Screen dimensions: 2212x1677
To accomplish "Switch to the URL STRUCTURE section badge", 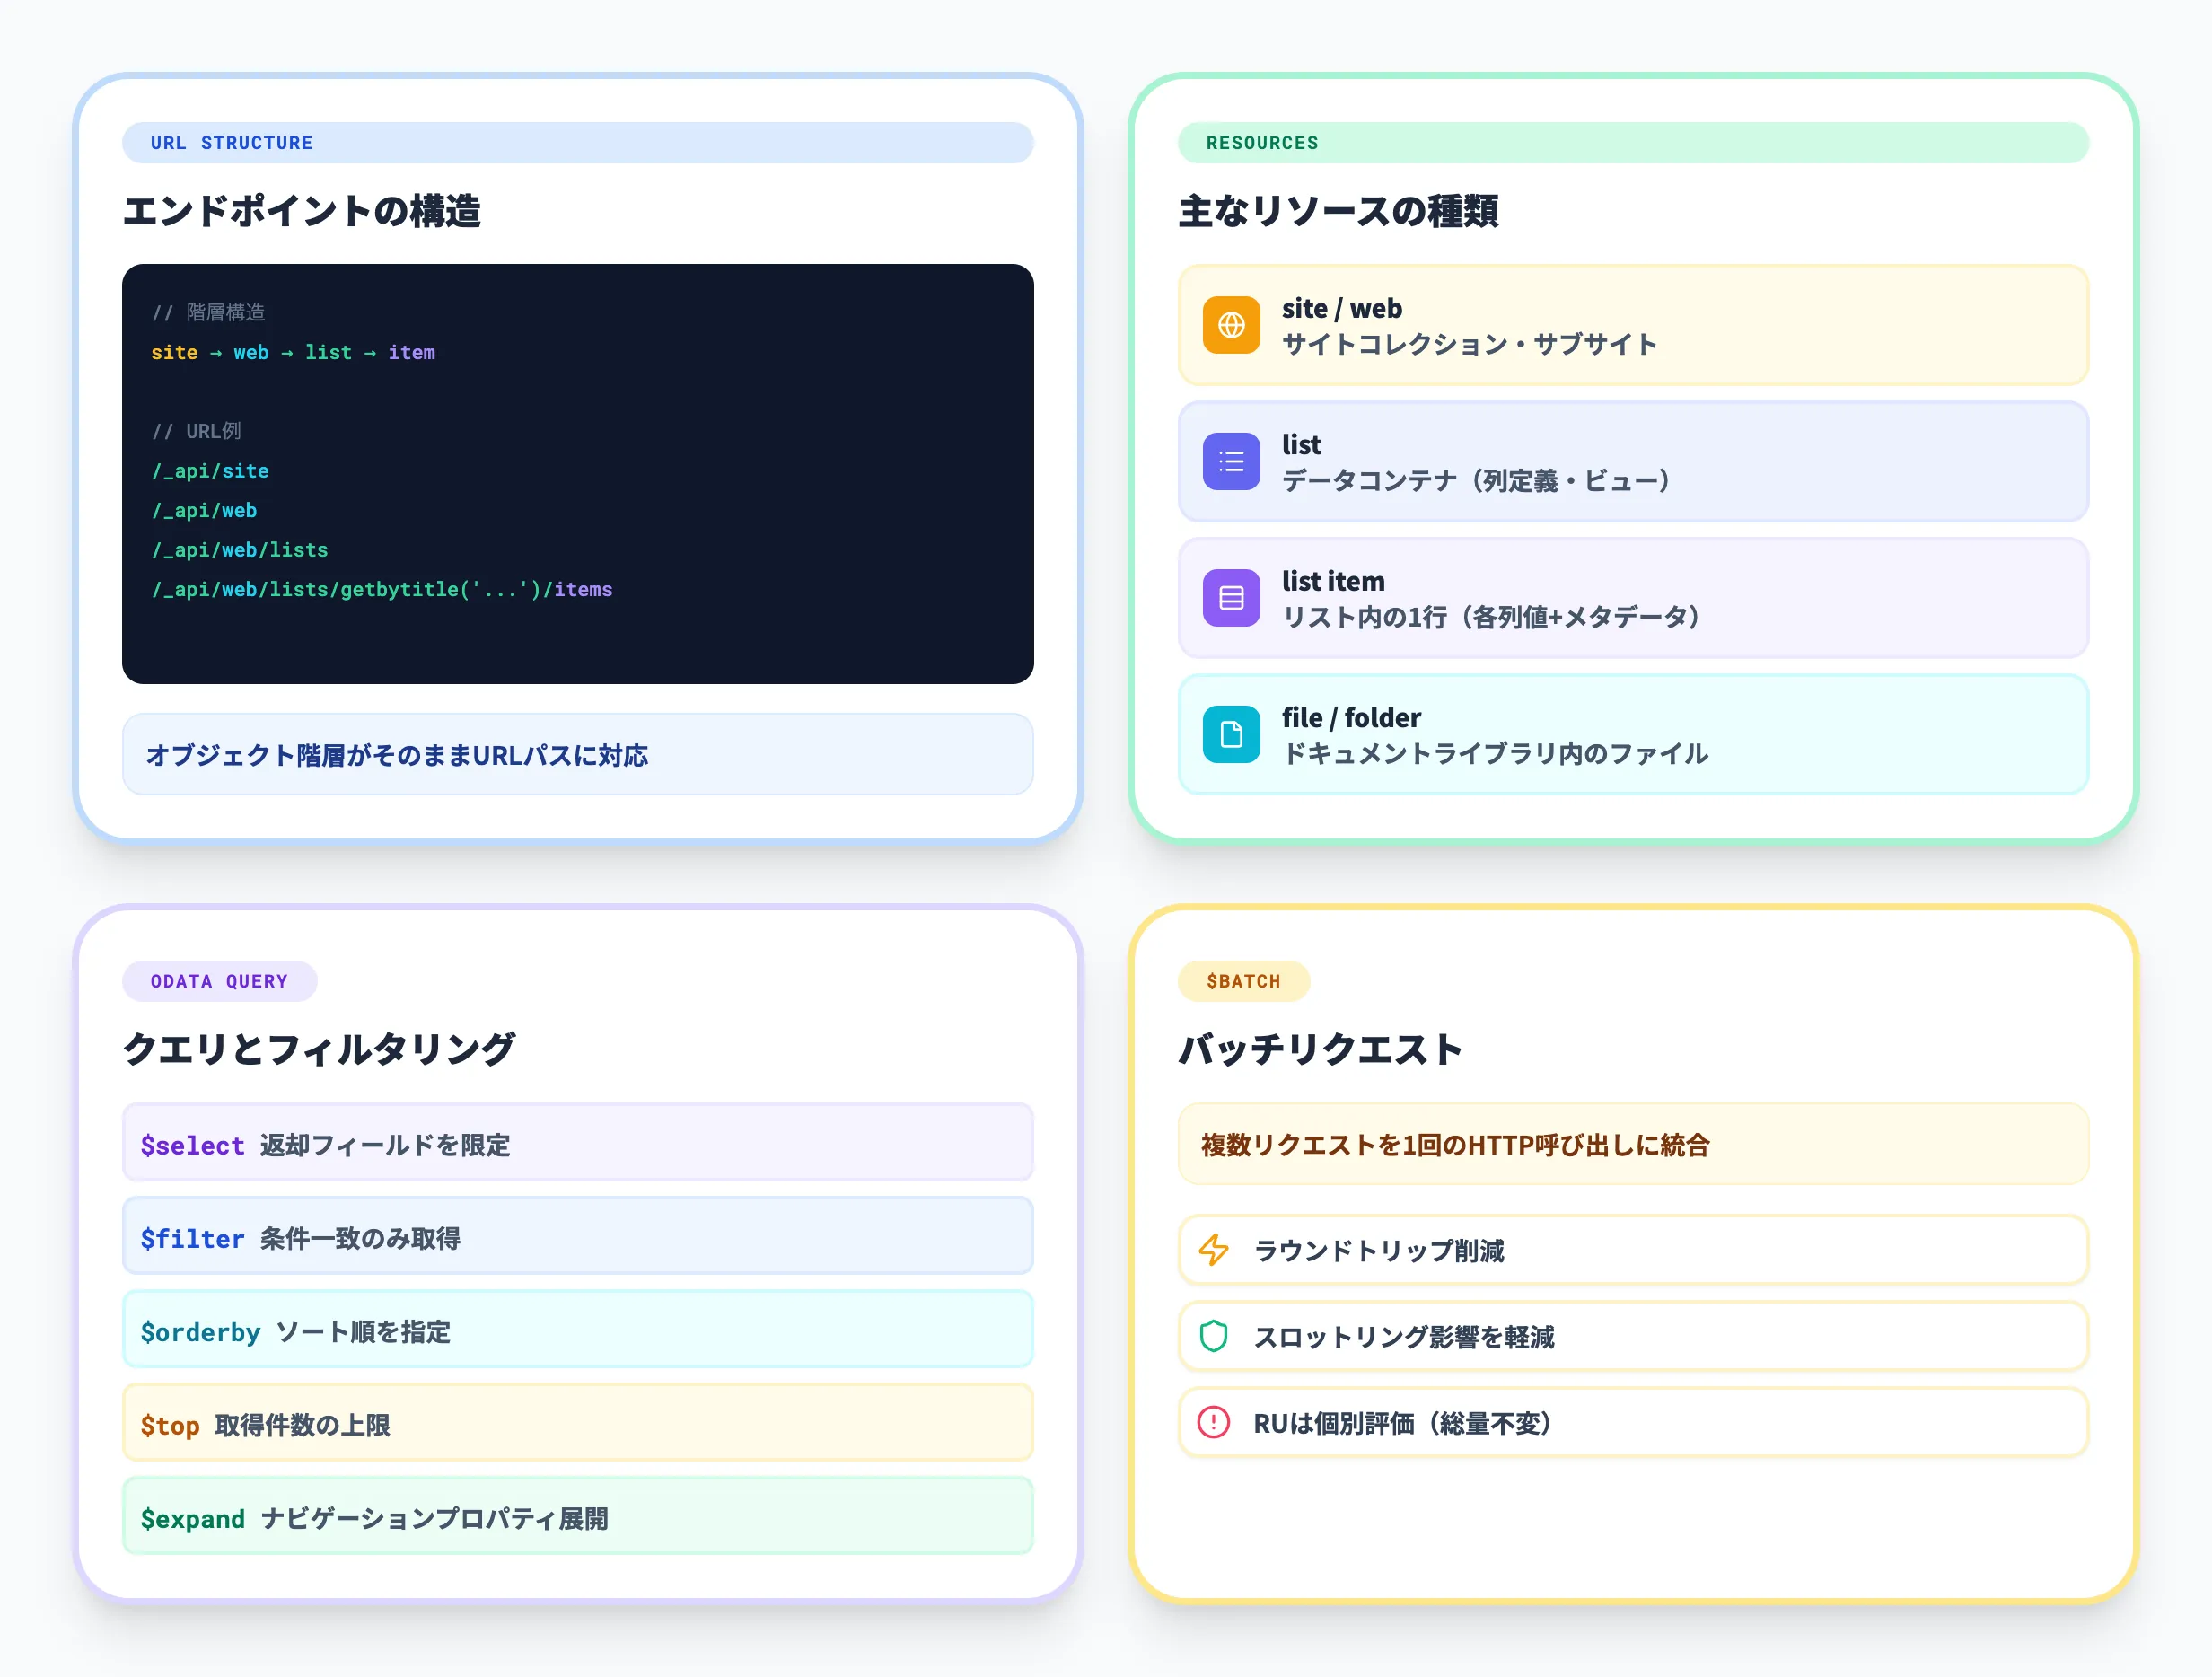I will tap(230, 142).
